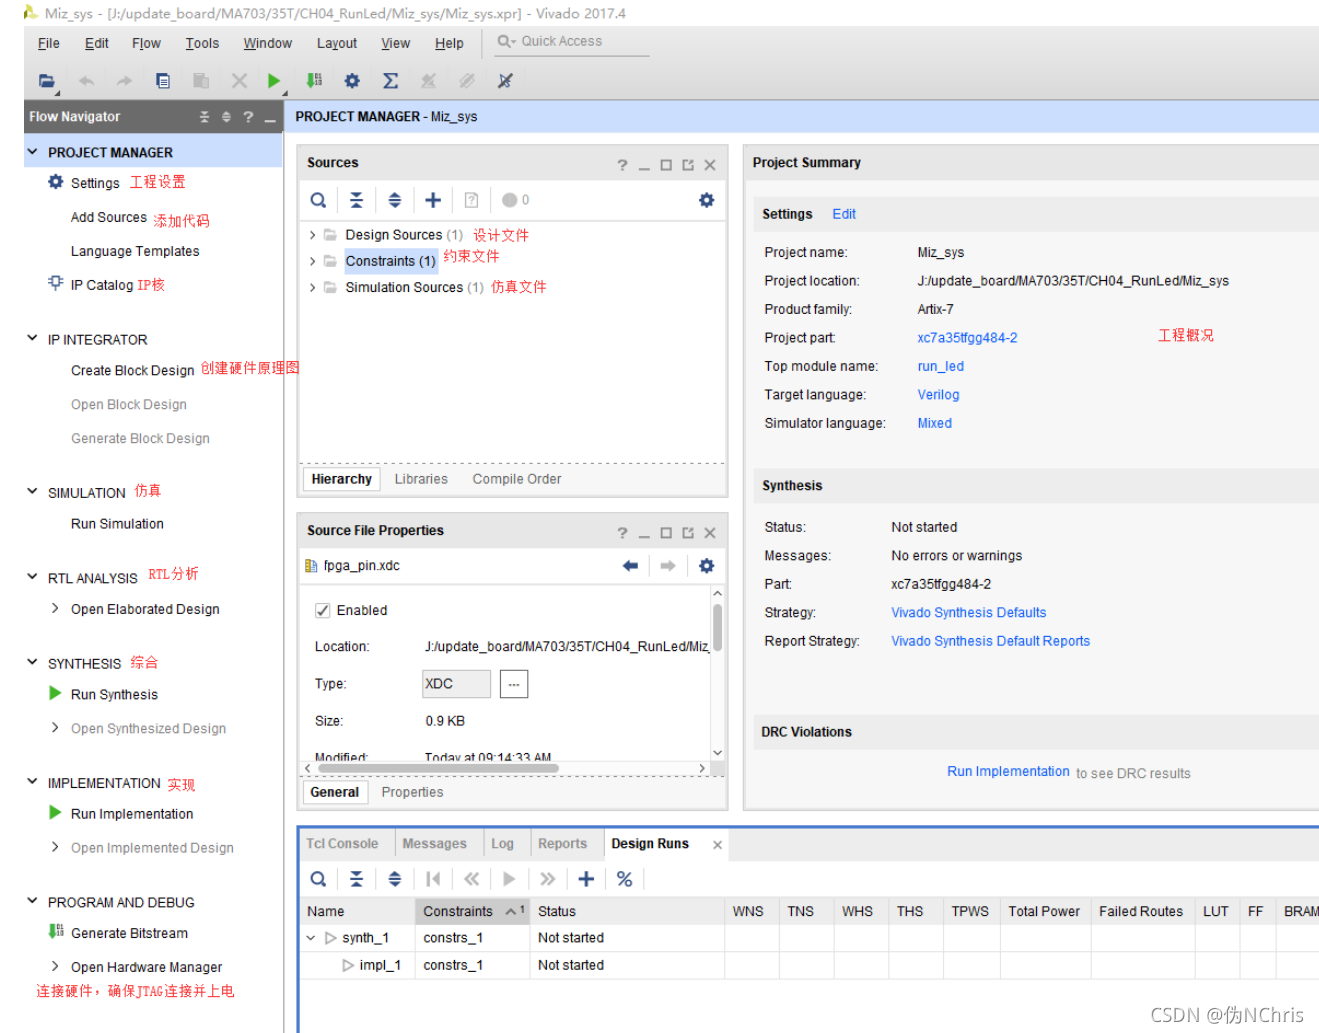Expand the Simulation Sources folder
The width and height of the screenshot is (1319, 1033).
312,288
